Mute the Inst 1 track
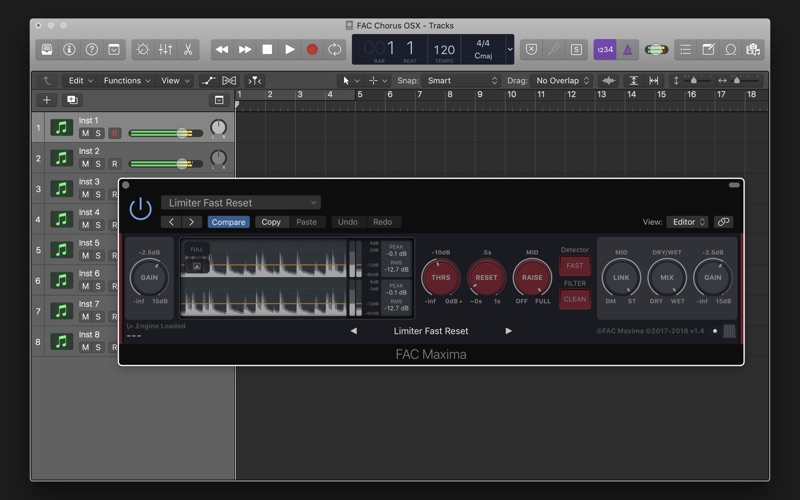Image resolution: width=800 pixels, height=500 pixels. 85,133
